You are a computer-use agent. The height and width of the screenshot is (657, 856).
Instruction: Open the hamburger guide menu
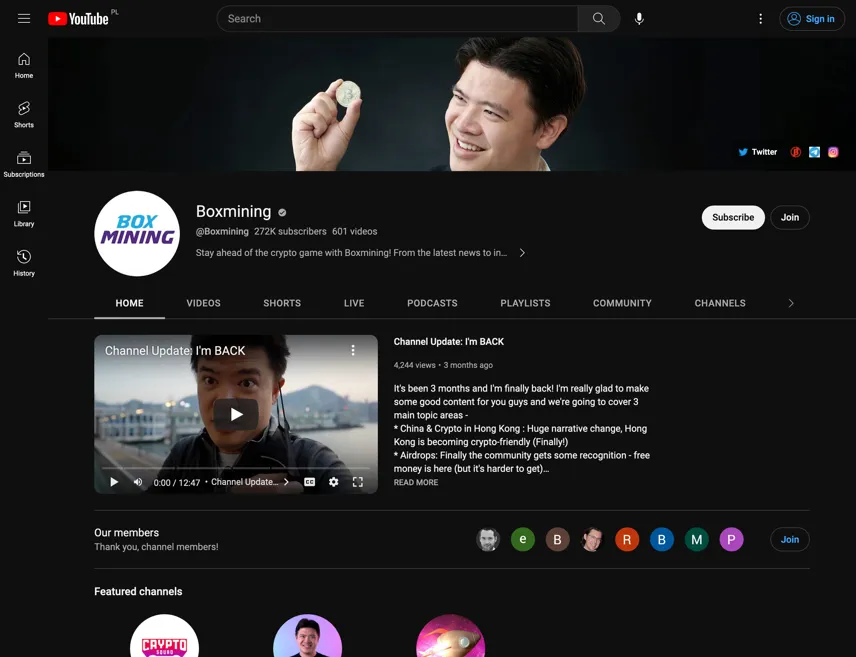[24, 19]
